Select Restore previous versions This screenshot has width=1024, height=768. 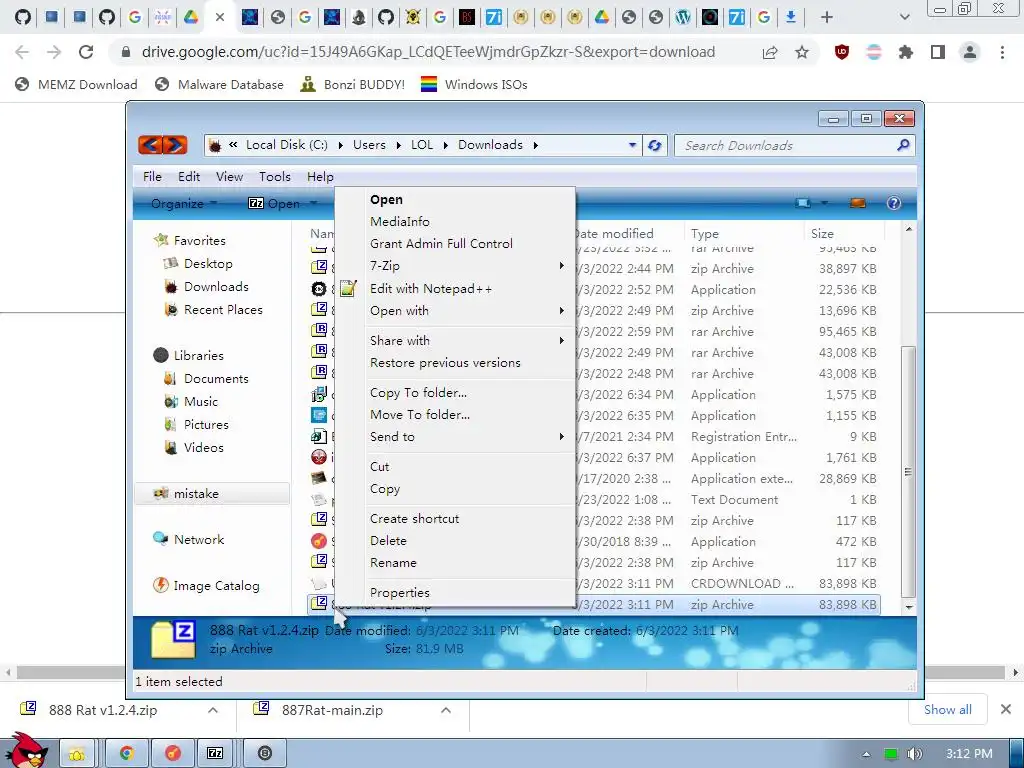click(x=445, y=362)
